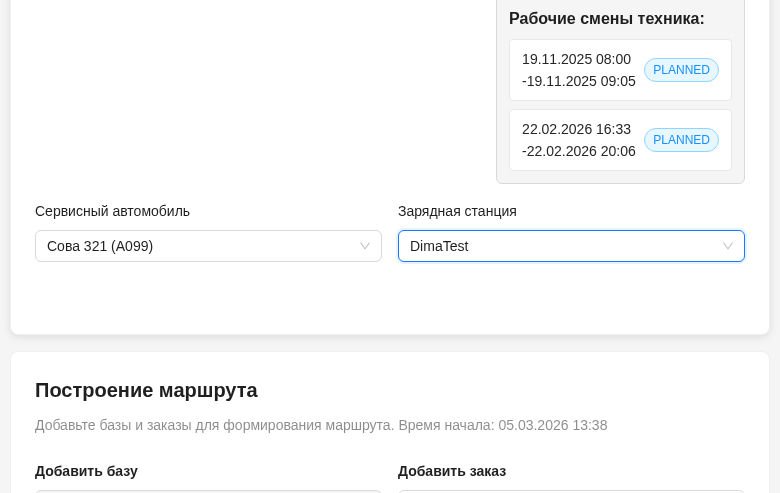Click the Рабочие смены техника heading

pyautogui.click(x=606, y=18)
